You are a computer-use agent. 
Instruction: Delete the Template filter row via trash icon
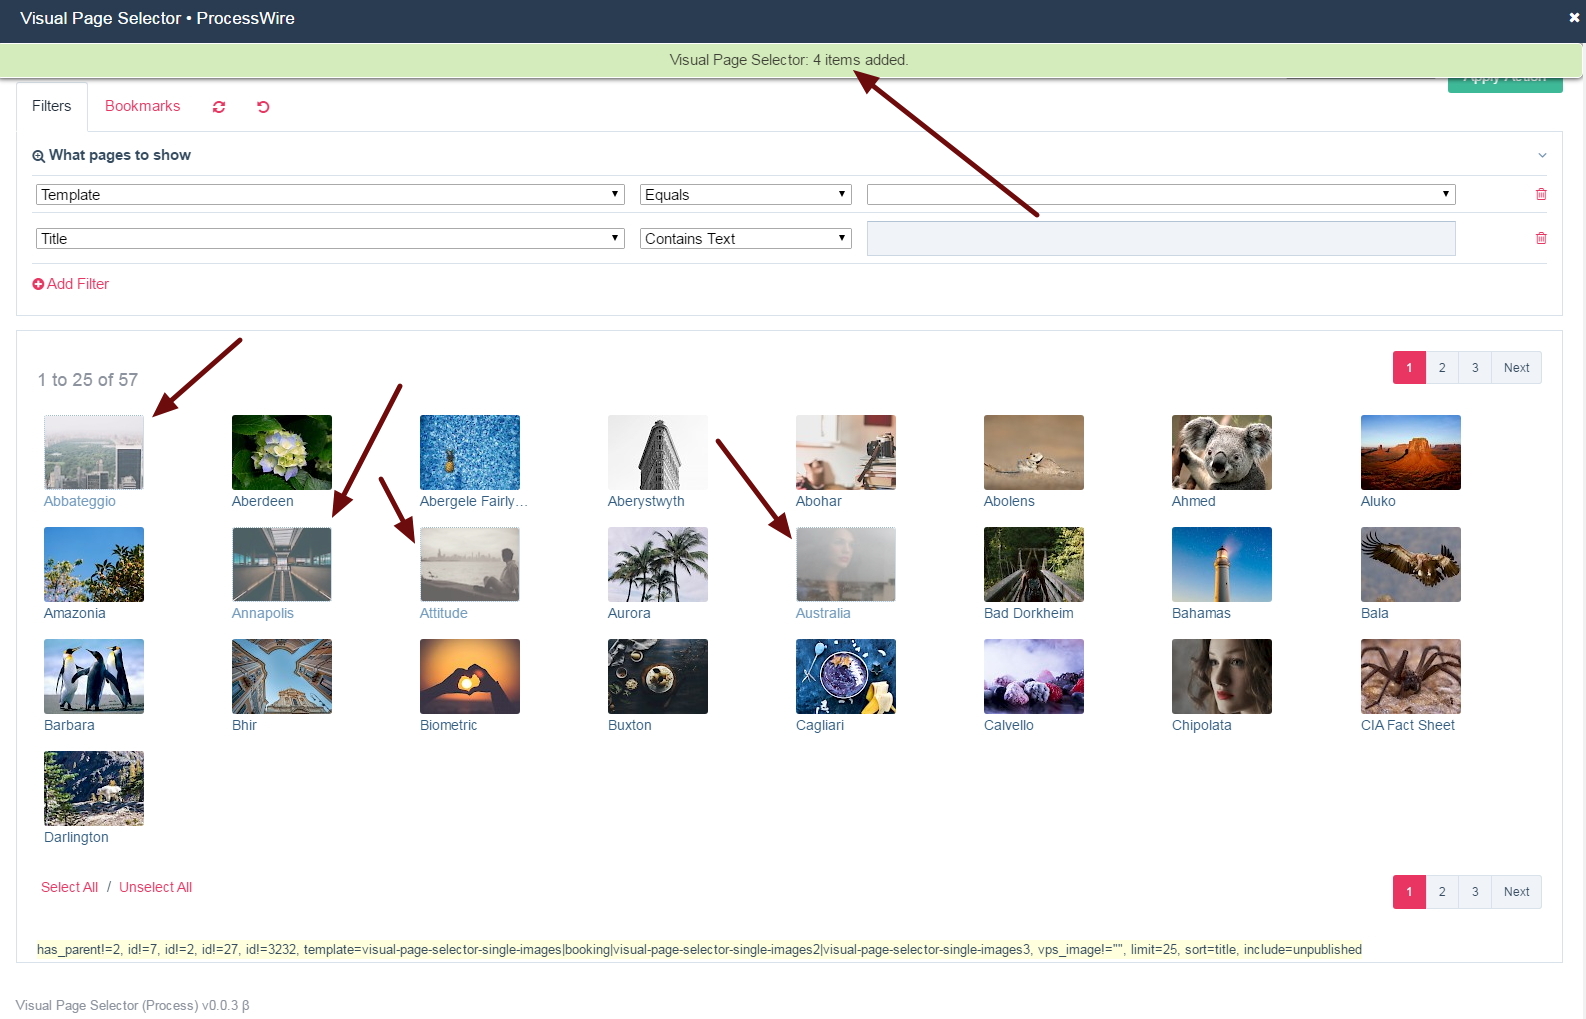coord(1541,194)
